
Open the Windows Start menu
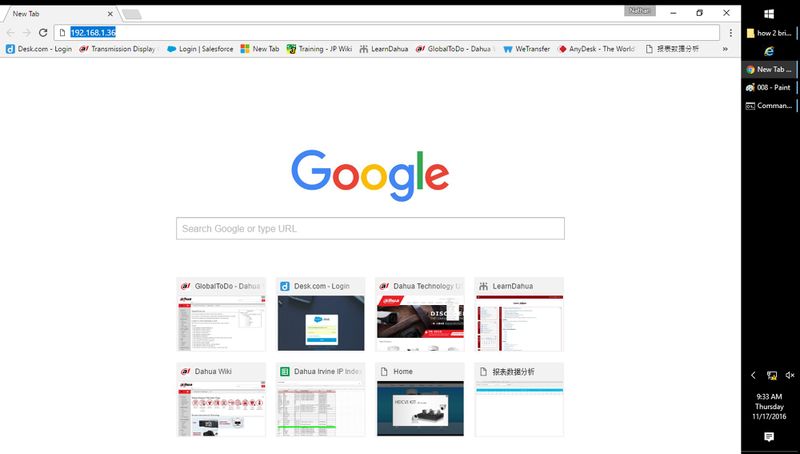click(769, 14)
